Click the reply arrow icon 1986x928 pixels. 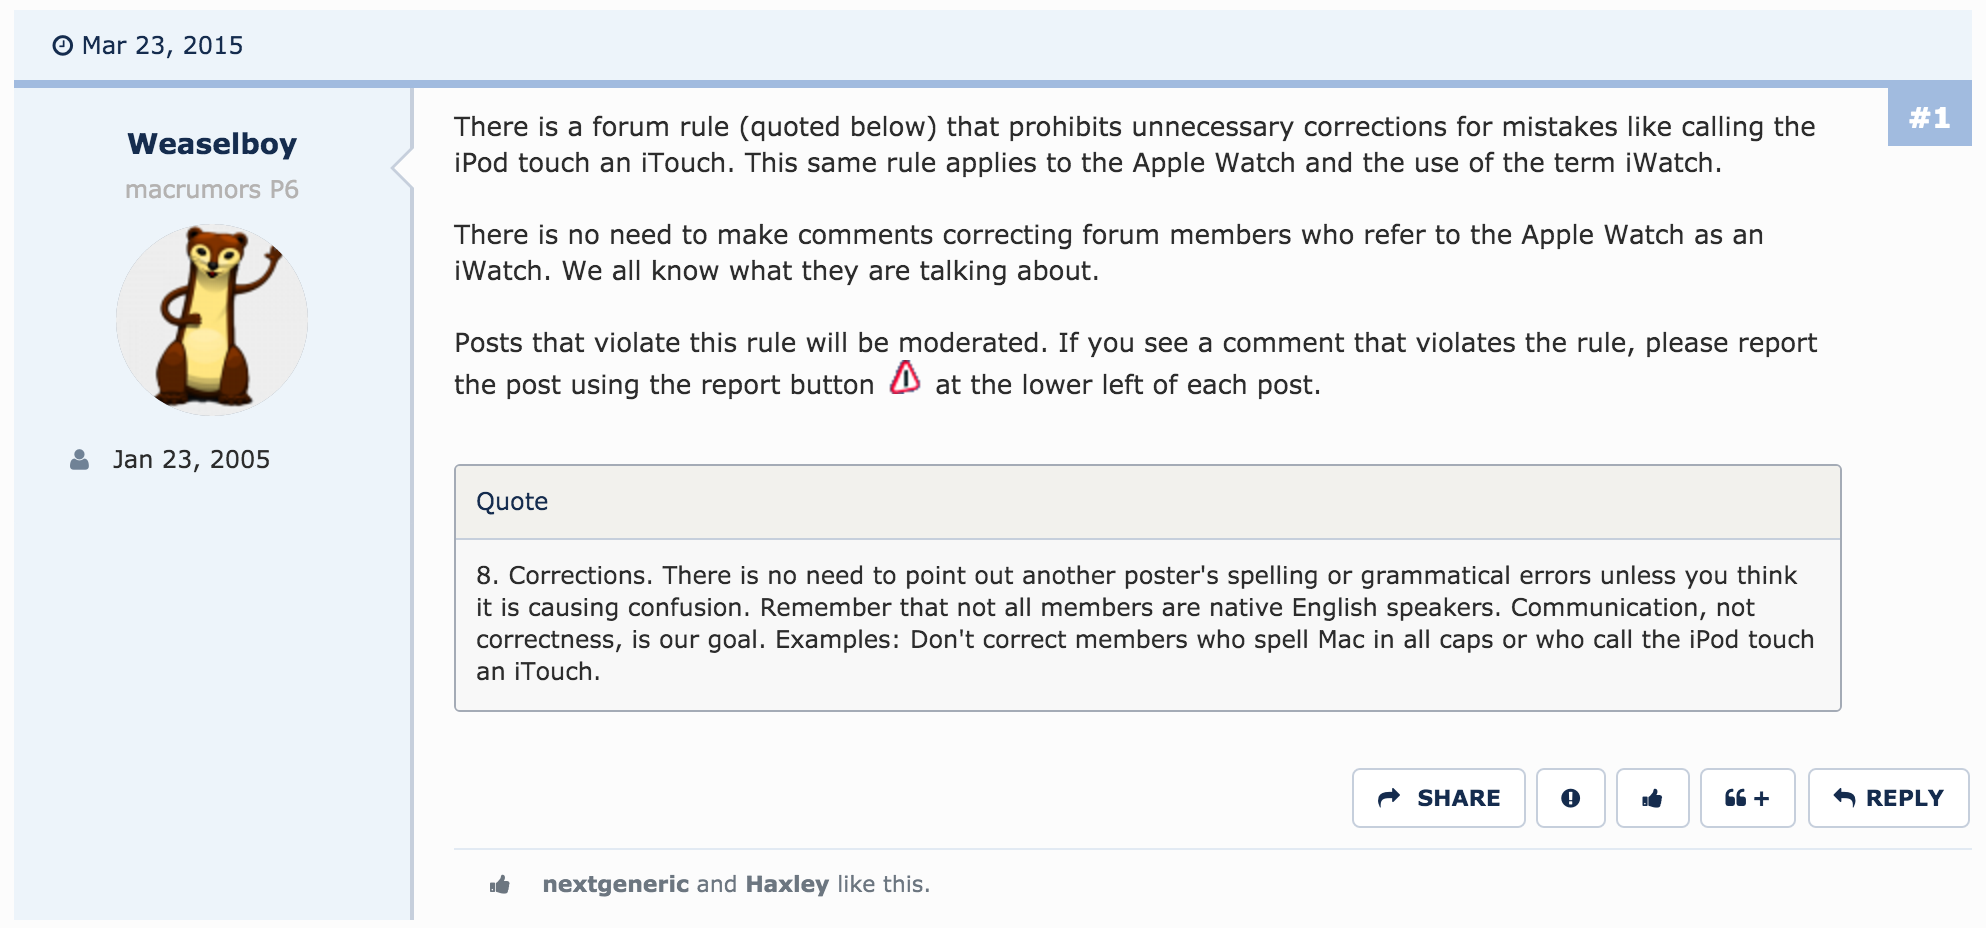(x=1844, y=798)
